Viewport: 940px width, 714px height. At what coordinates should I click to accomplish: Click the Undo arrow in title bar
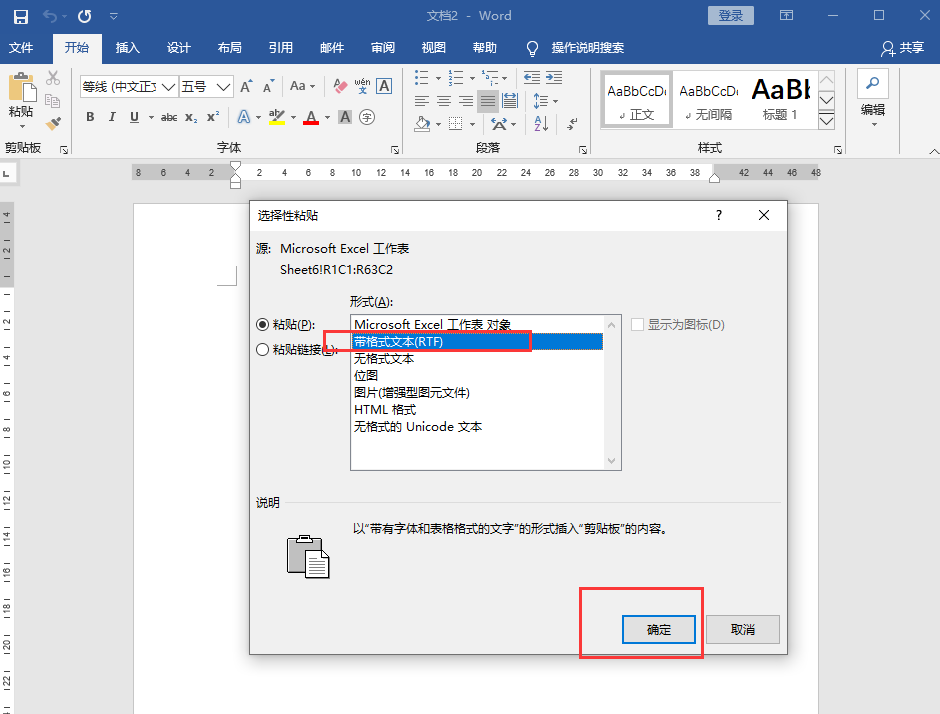coord(50,16)
